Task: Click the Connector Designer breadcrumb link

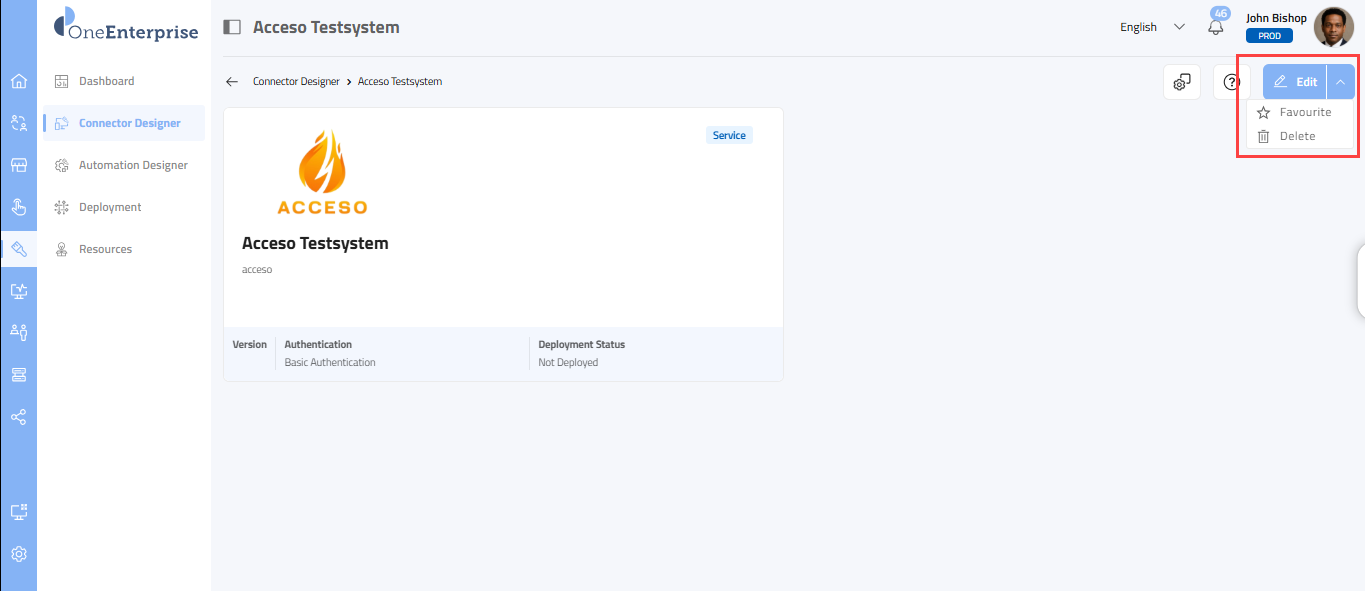Action: [x=296, y=82]
